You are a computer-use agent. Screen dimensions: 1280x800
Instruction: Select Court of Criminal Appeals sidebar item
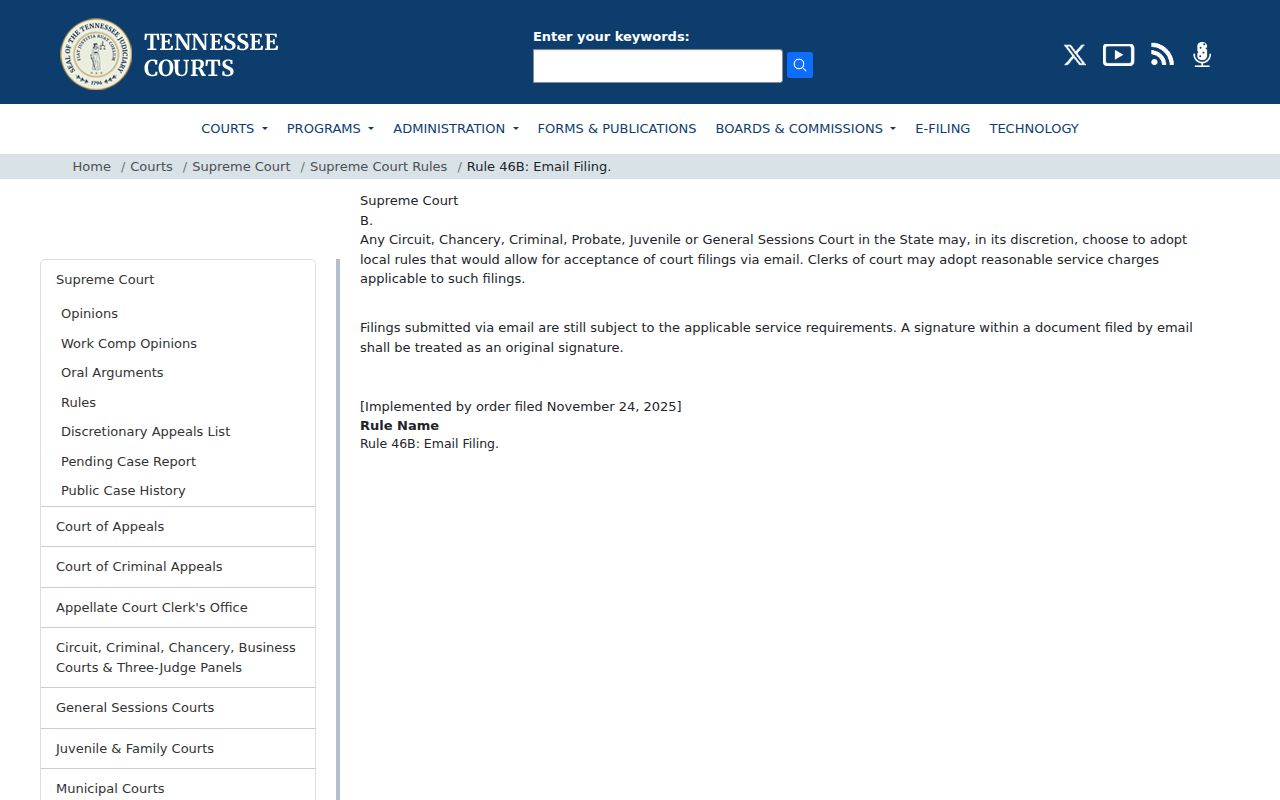tap(178, 567)
